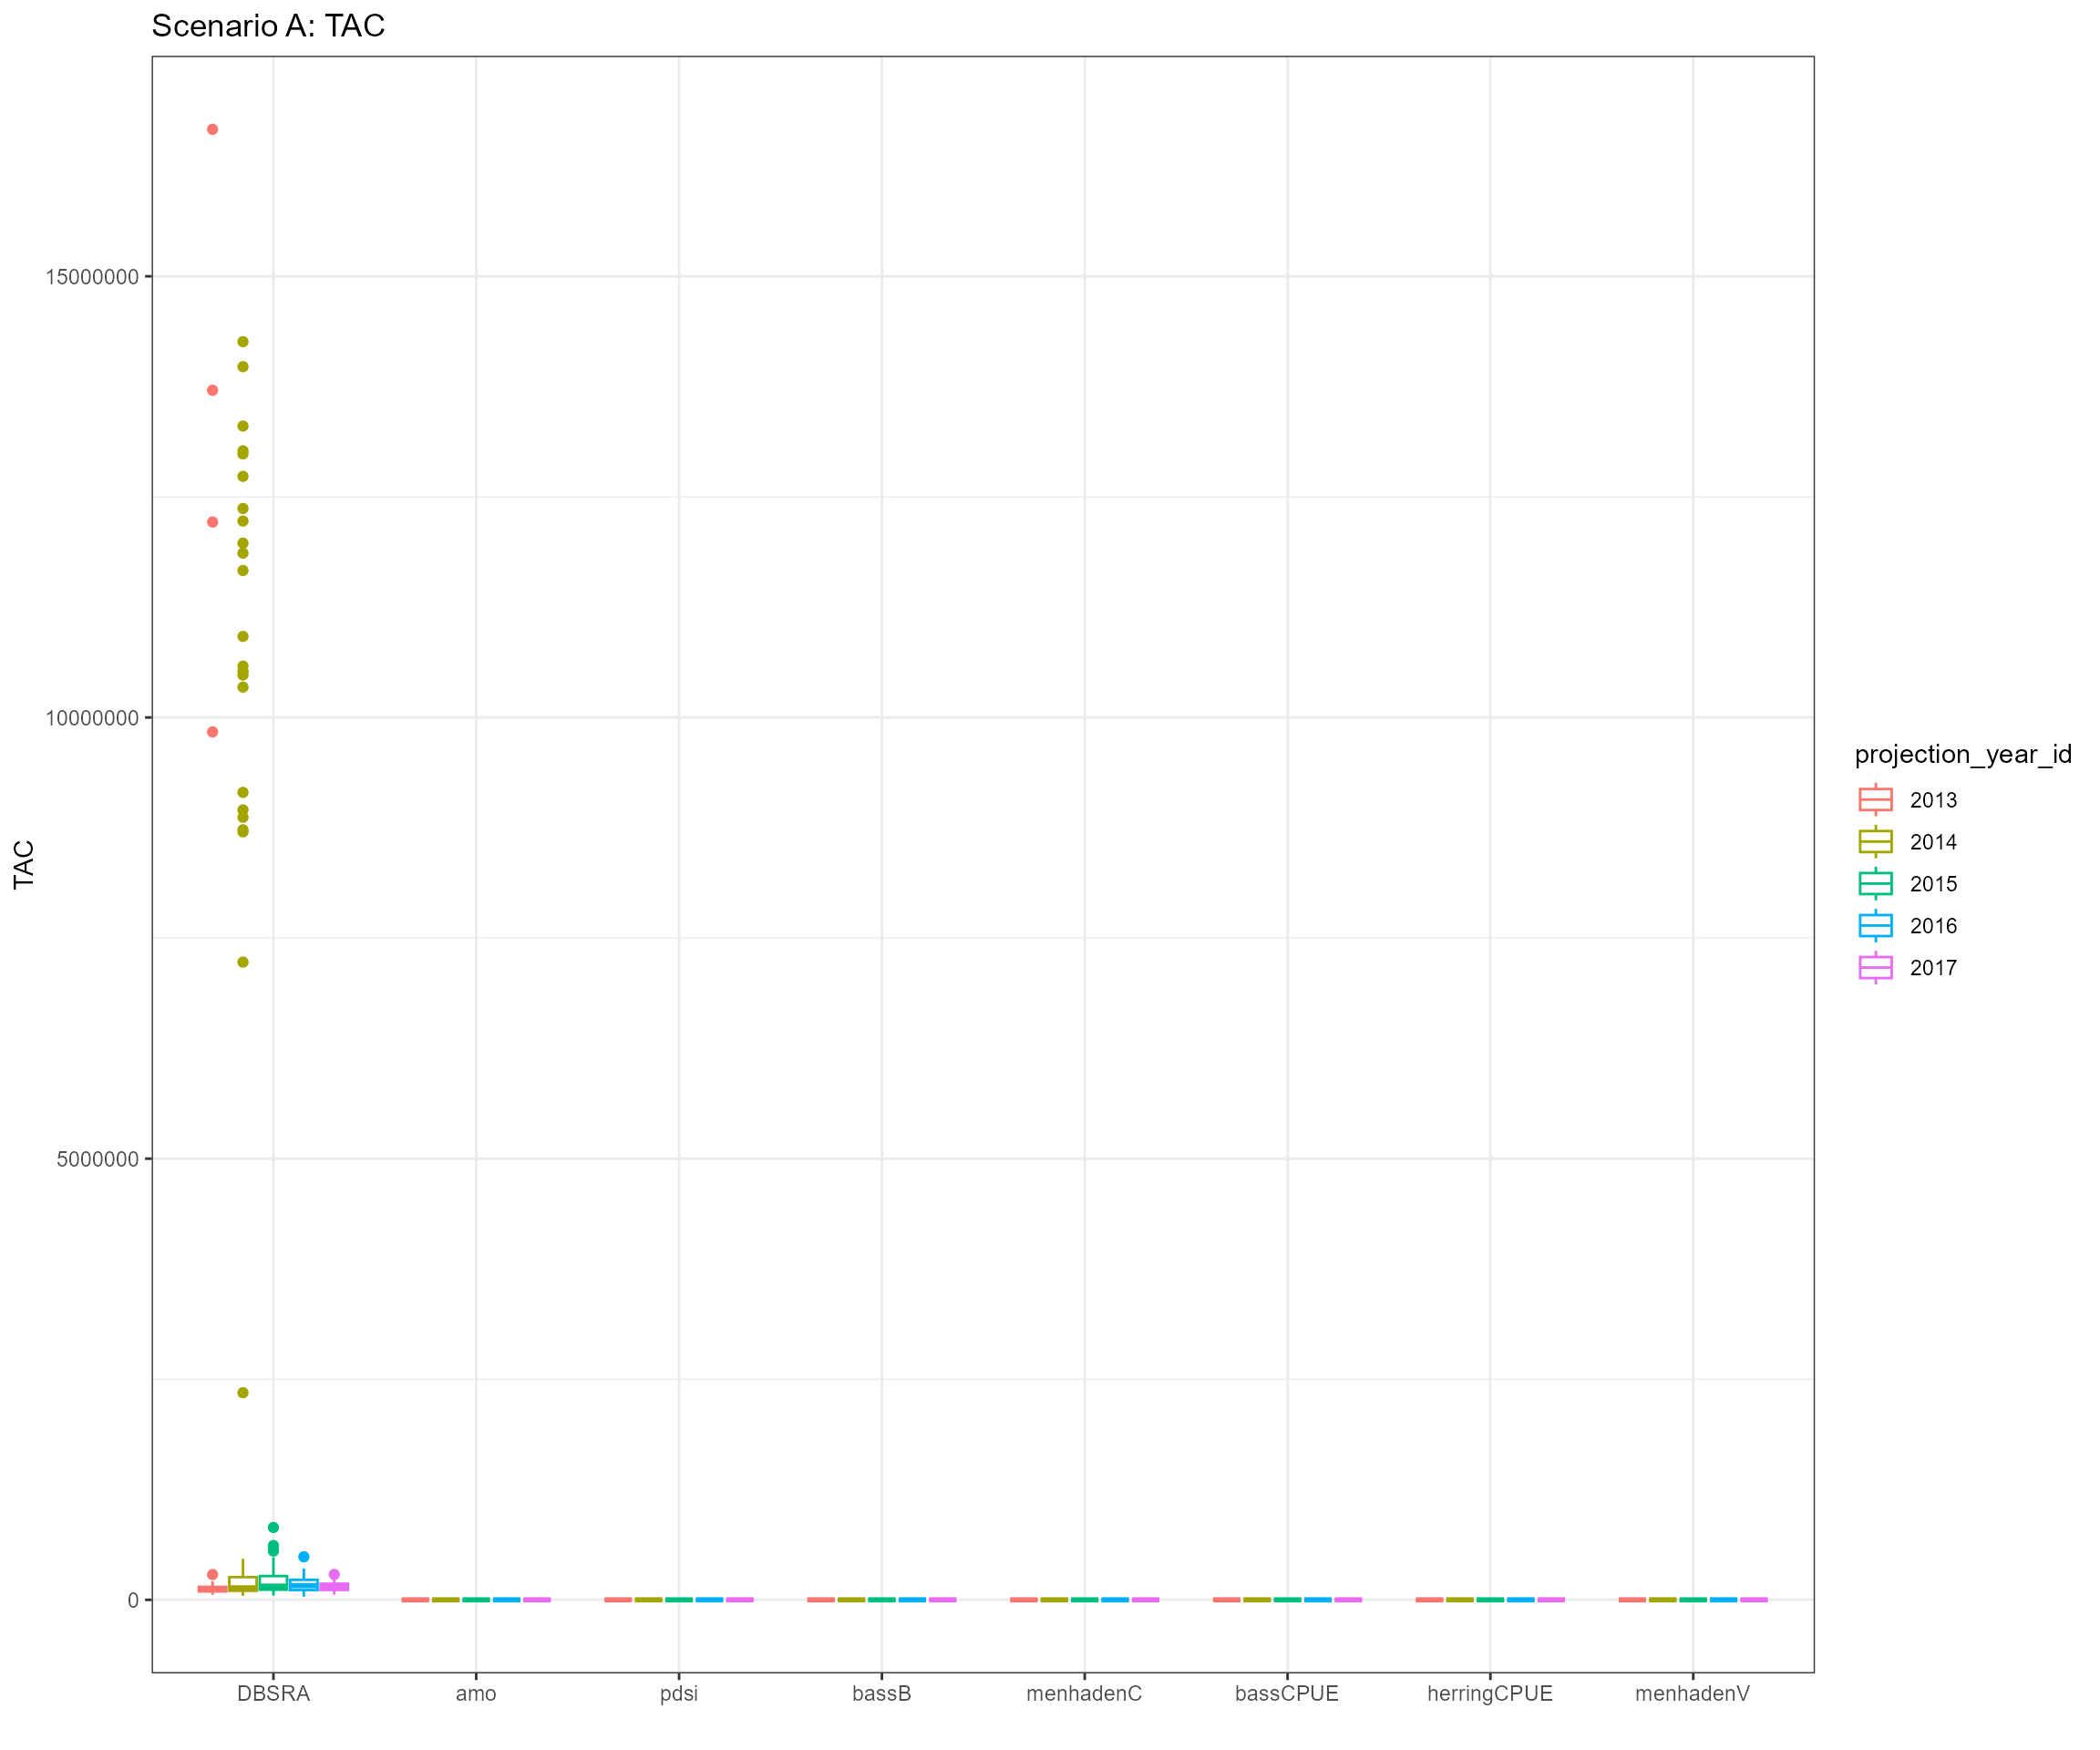This screenshot has width=2100, height=1750.
Task: Click the x-axis label menhadenC
Action: (1084, 1693)
